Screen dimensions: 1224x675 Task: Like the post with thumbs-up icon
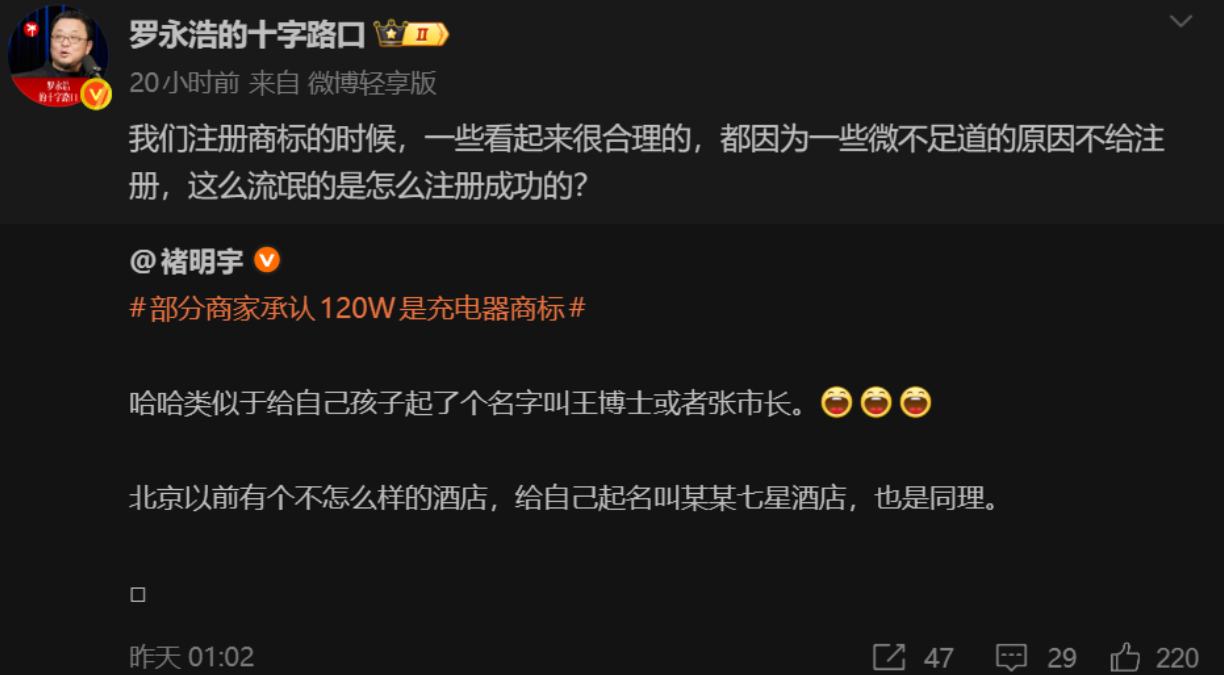[1126, 656]
